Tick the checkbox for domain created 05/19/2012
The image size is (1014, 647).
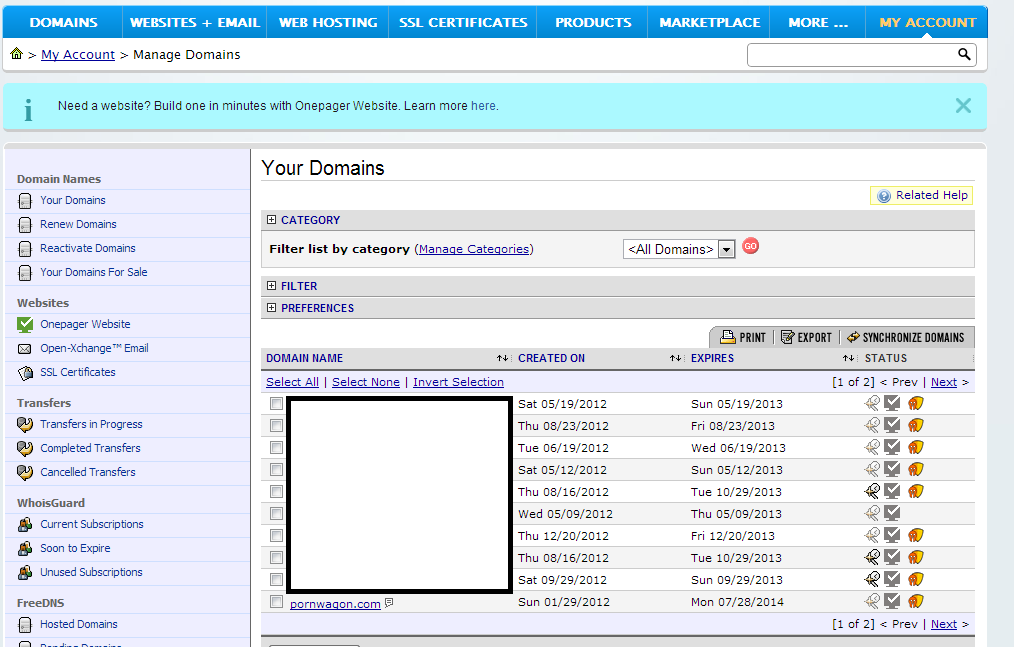(277, 404)
